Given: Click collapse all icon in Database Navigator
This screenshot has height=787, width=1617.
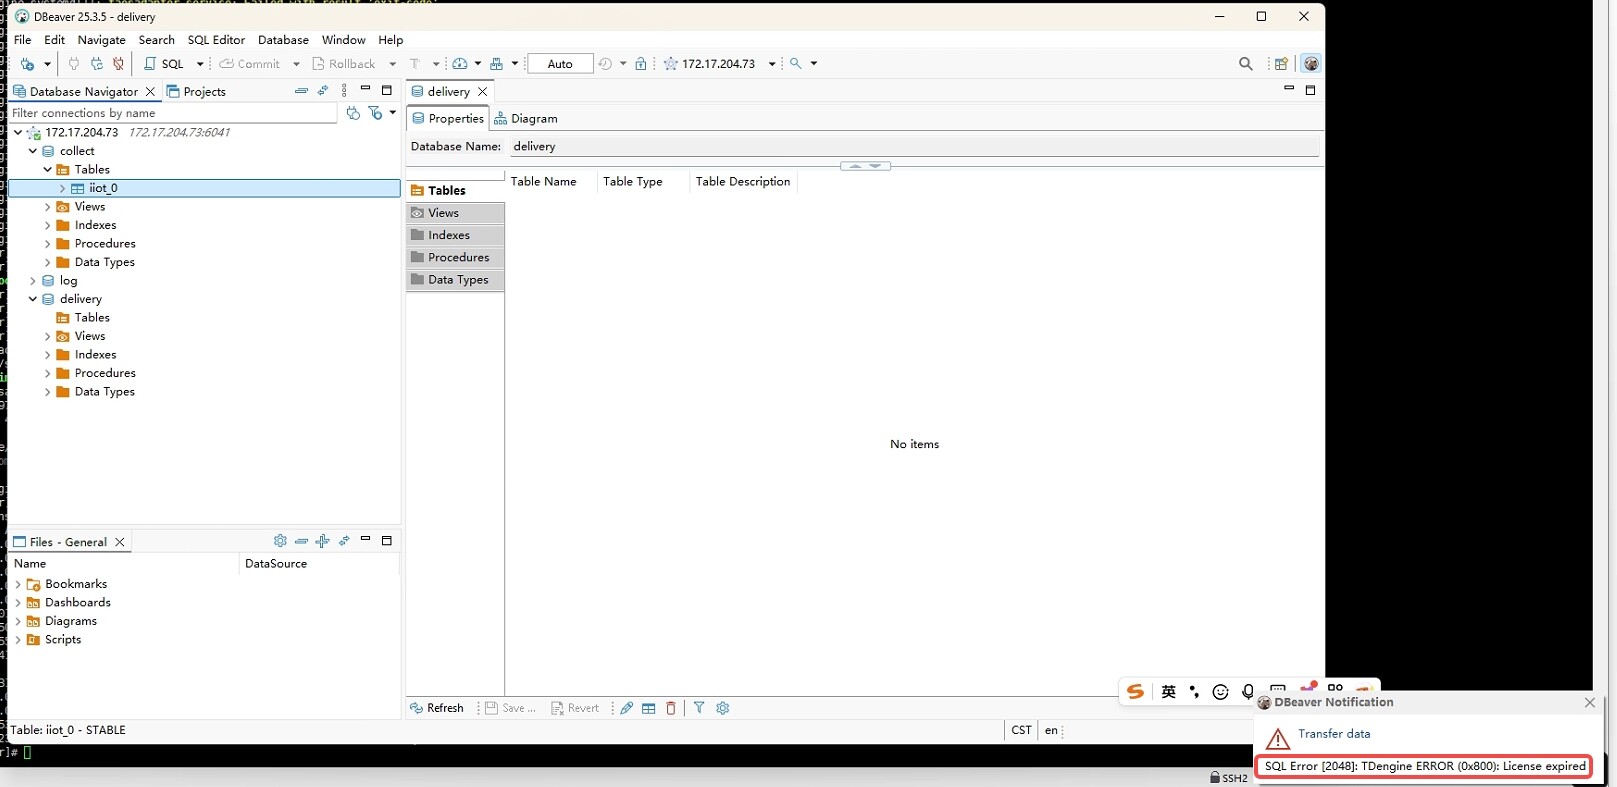Looking at the screenshot, I should pos(301,91).
